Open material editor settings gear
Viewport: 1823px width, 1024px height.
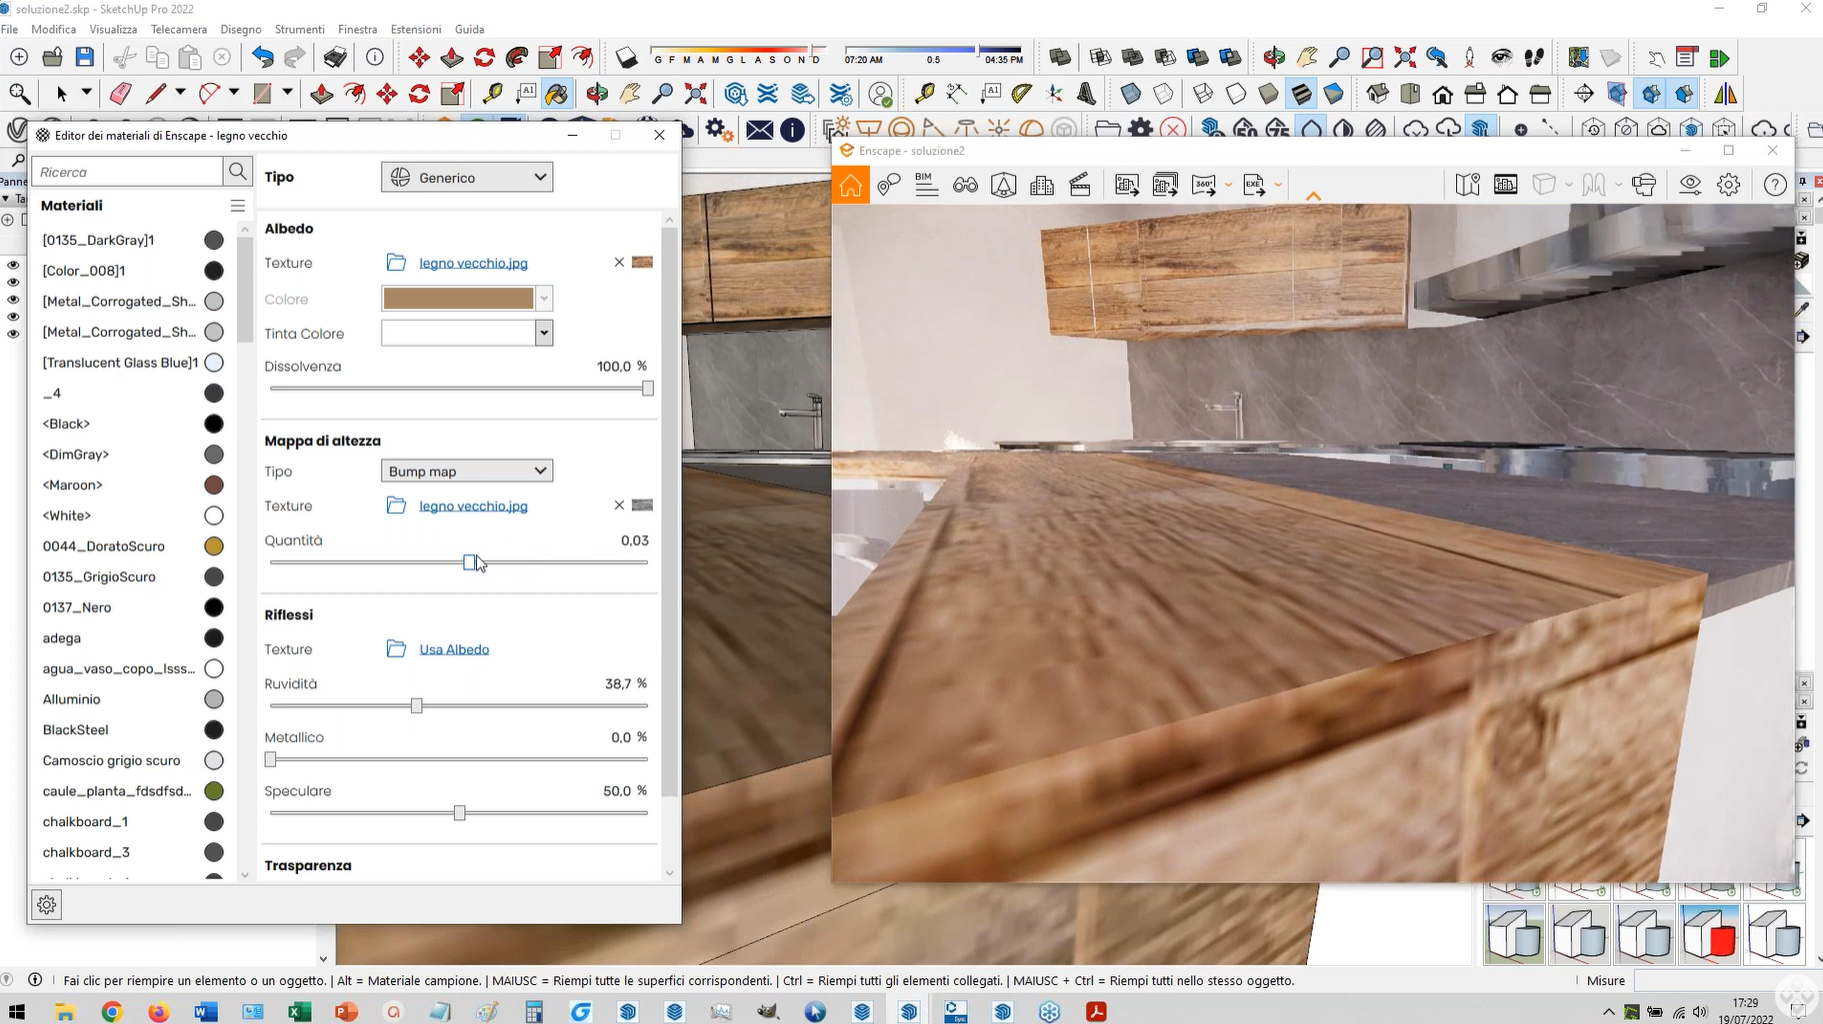[47, 905]
